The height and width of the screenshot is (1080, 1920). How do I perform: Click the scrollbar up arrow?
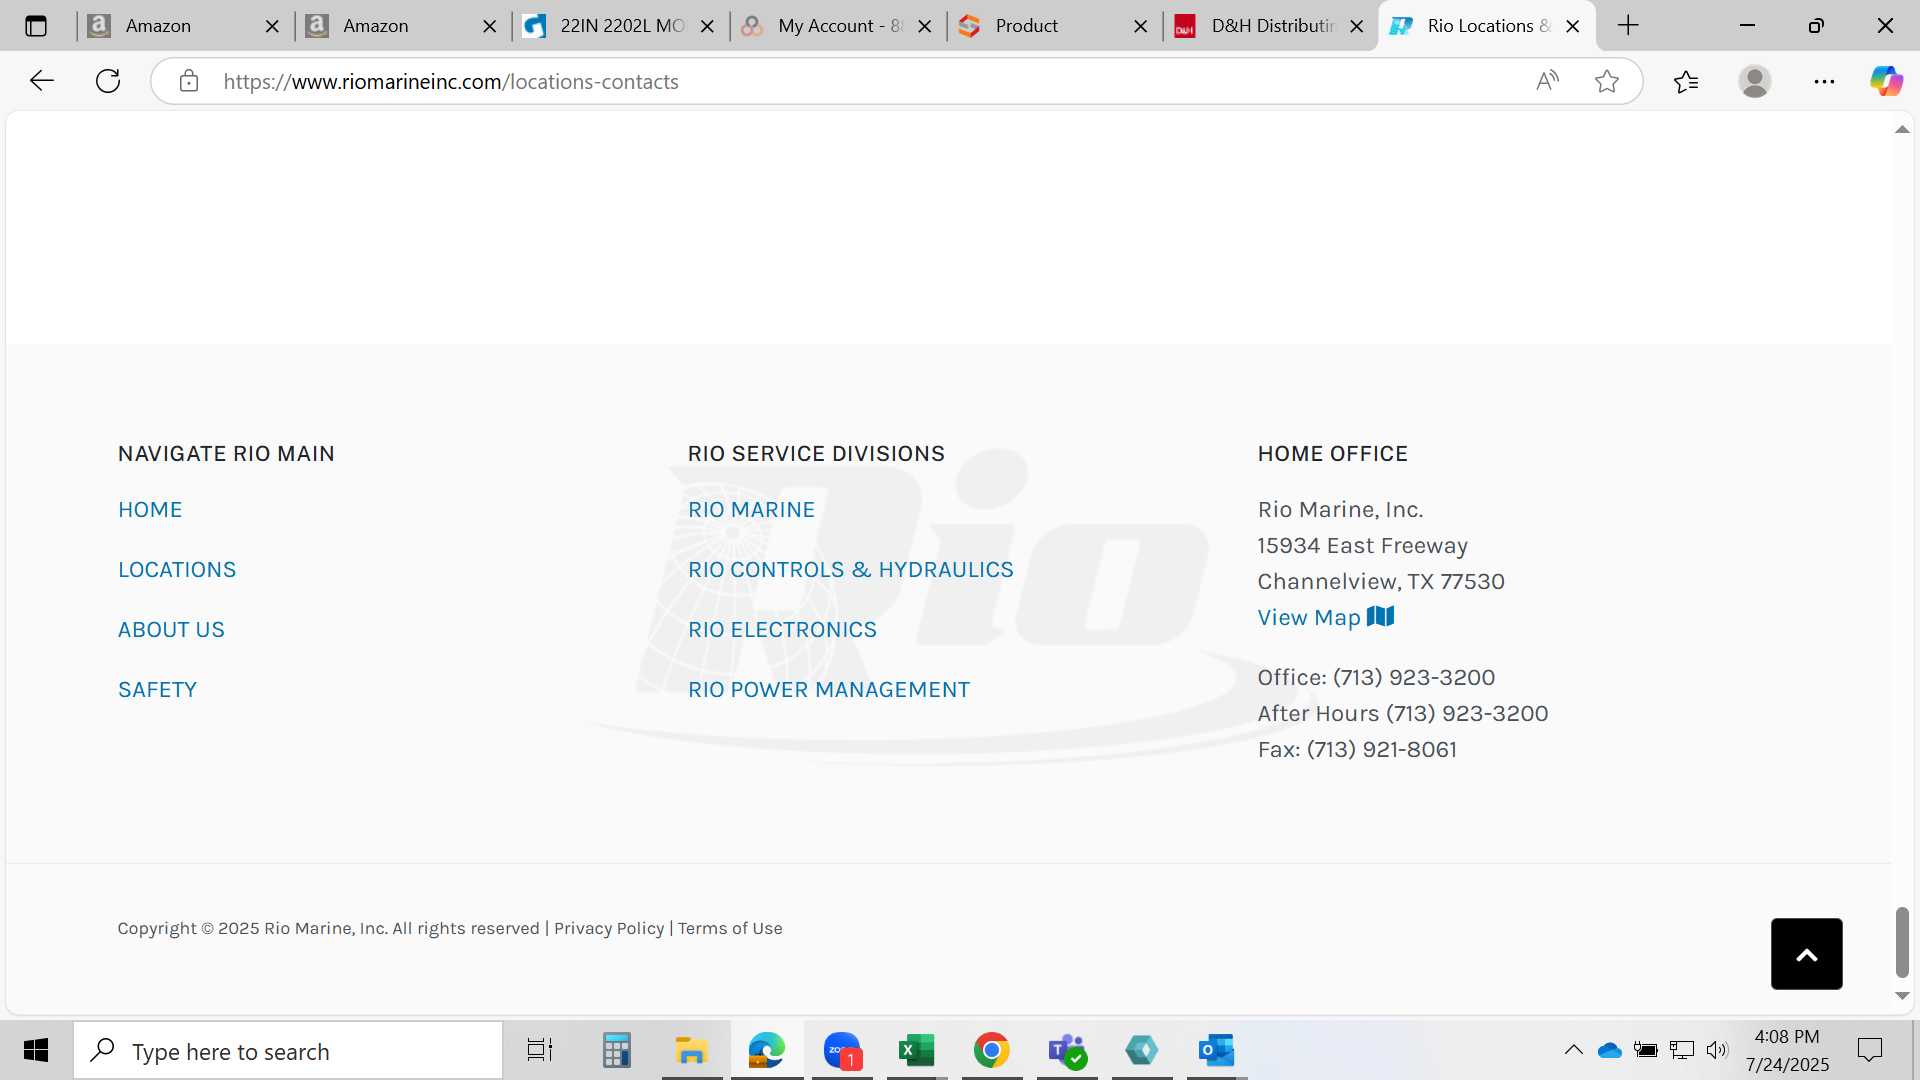pos(1902,130)
